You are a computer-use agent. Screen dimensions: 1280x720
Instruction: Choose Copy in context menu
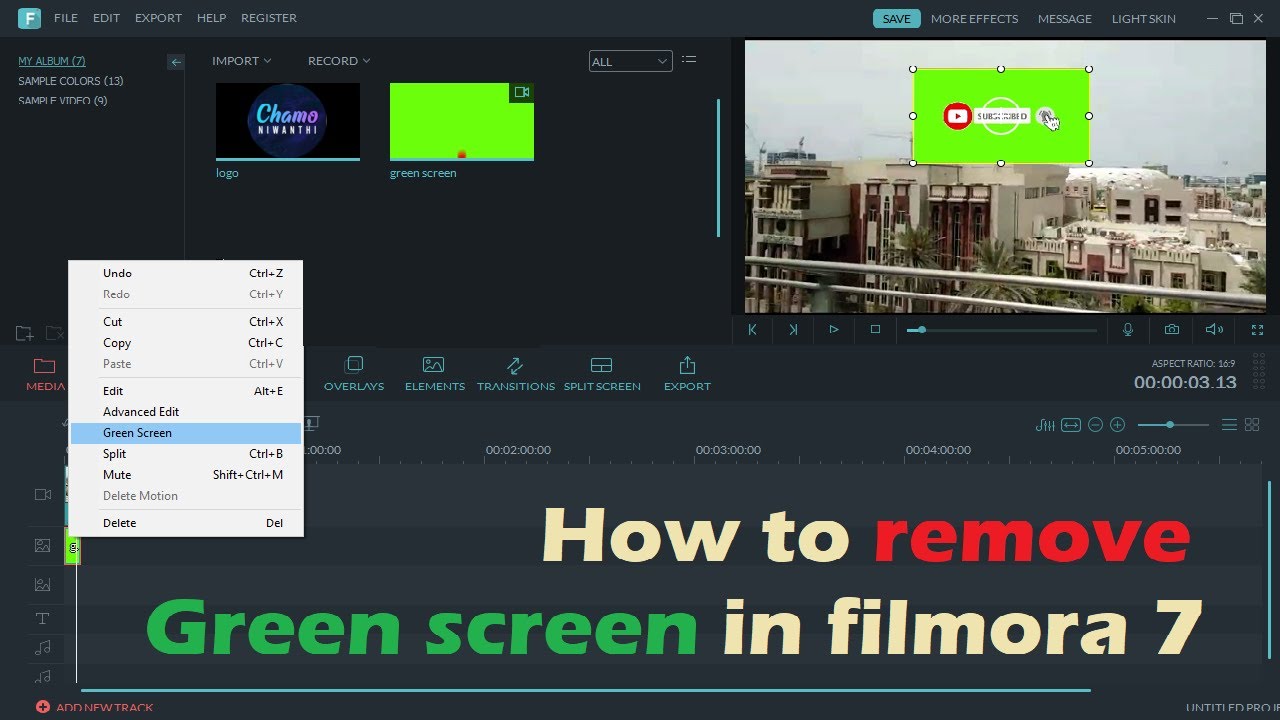click(x=186, y=343)
